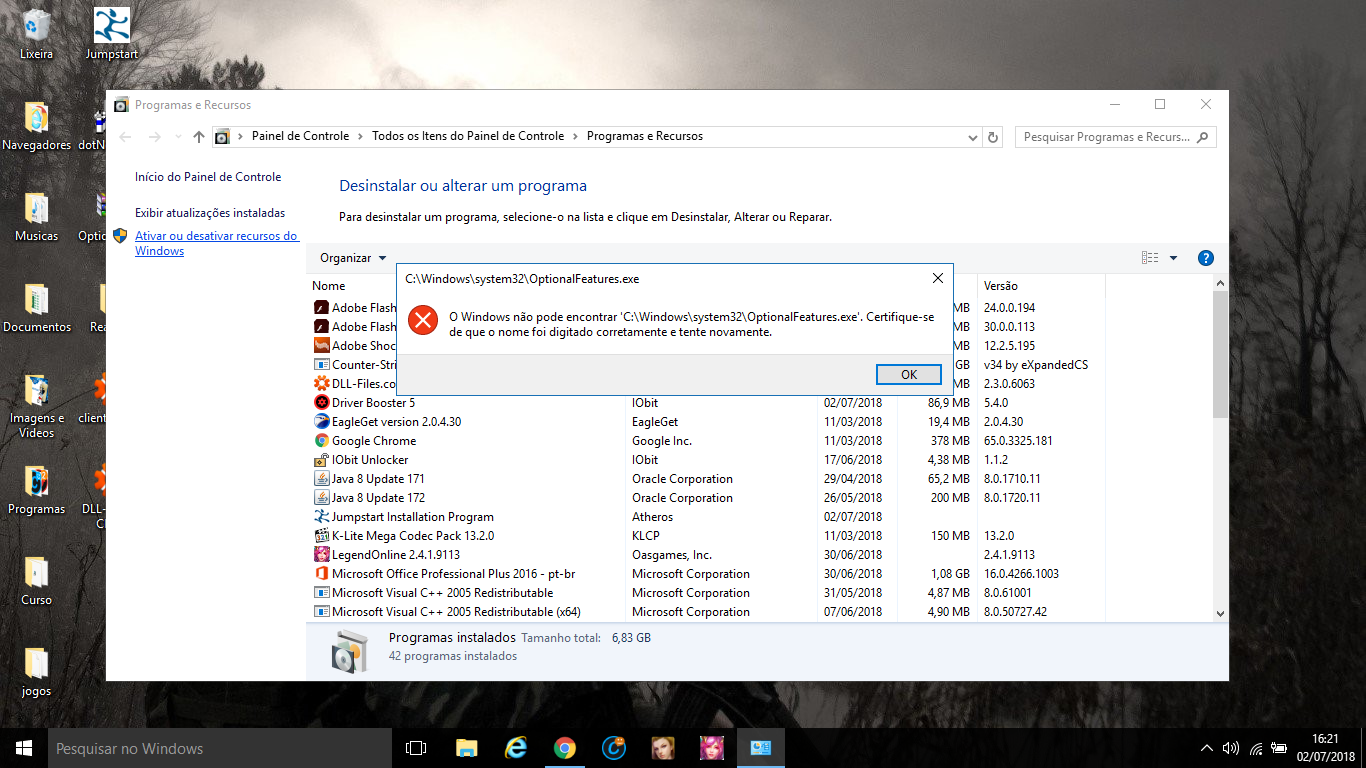Select IObit Unlocker icon in list

[322, 460]
